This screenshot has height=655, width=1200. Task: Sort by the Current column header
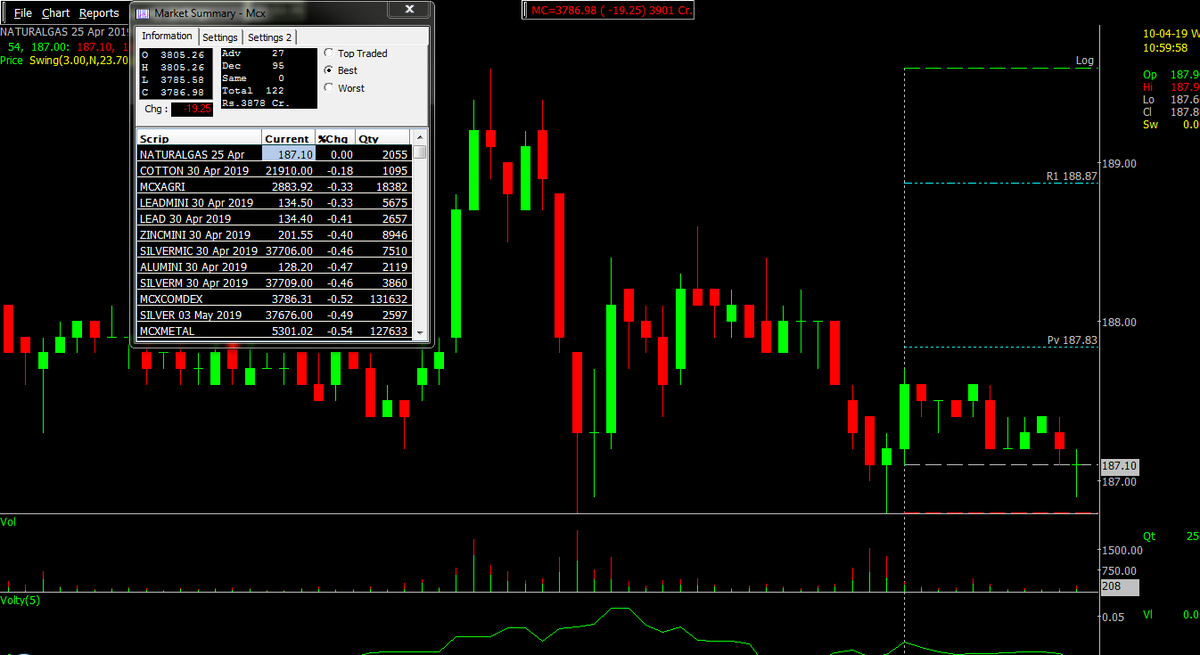pos(287,138)
